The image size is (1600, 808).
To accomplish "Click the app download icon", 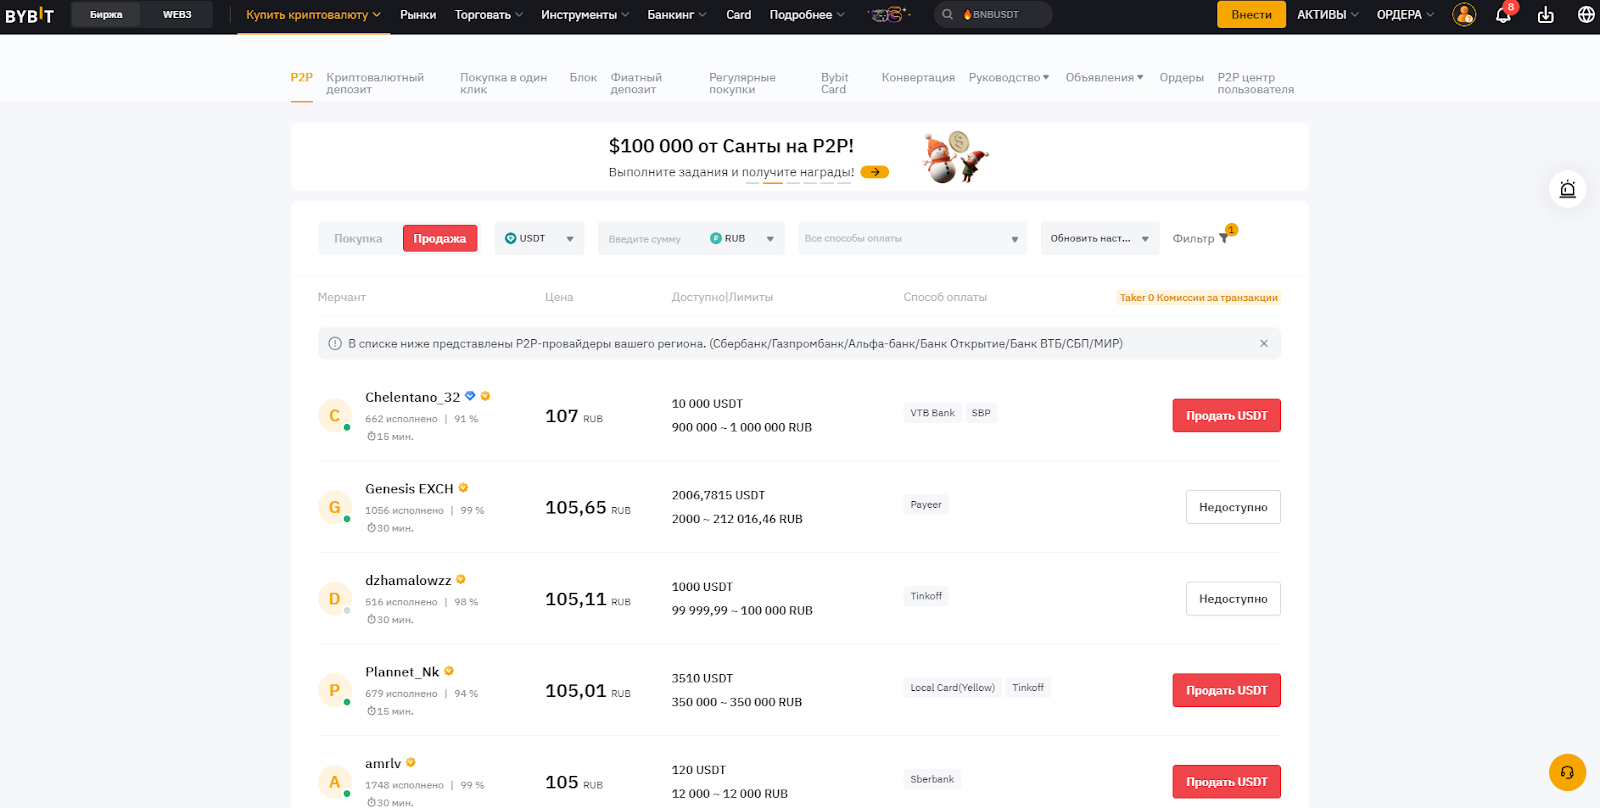I will coord(1546,15).
